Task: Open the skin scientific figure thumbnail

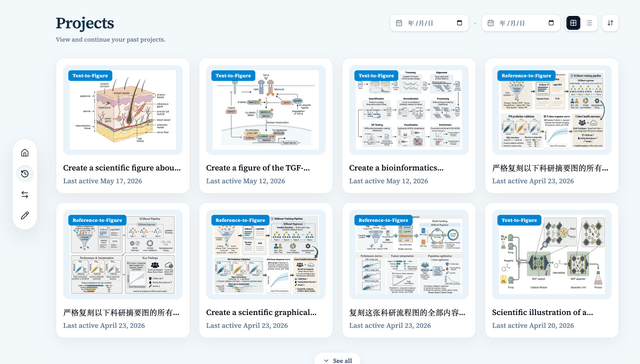Action: 123,110
